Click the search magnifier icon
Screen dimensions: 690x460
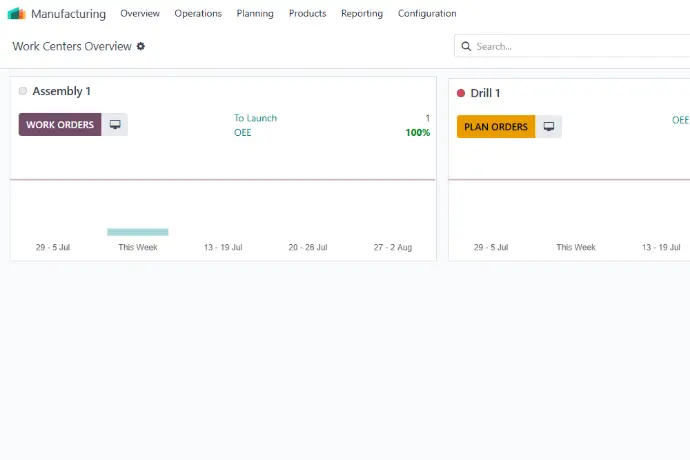click(466, 46)
